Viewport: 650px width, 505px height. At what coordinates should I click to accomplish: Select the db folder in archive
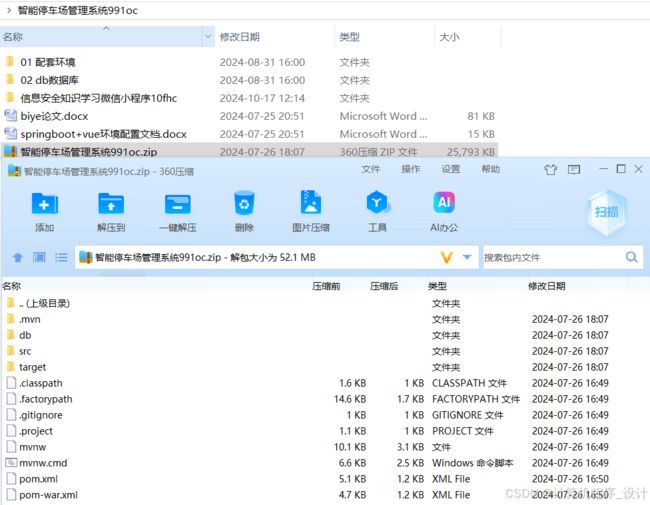pyautogui.click(x=25, y=335)
